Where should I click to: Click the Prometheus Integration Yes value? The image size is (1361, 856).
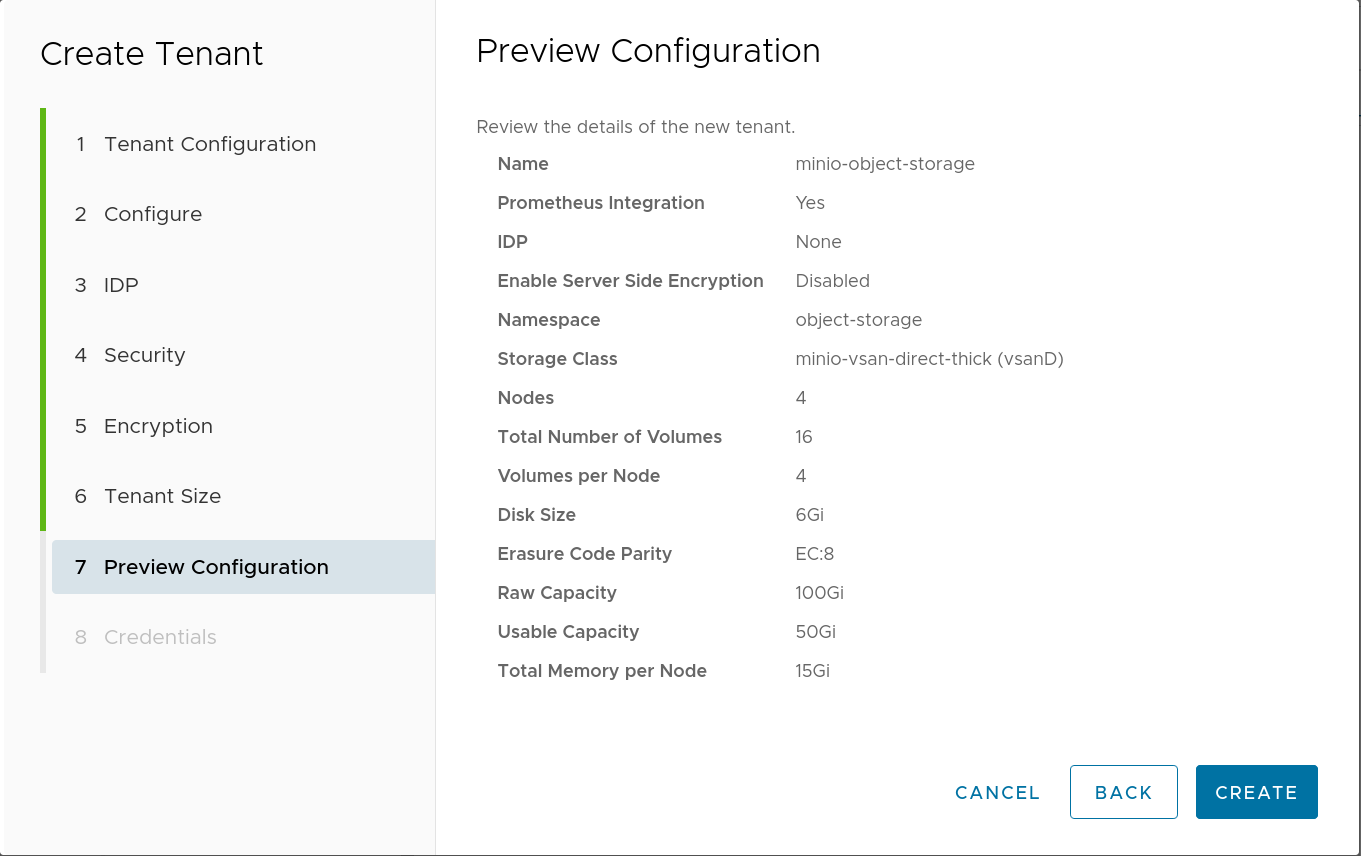coord(810,202)
